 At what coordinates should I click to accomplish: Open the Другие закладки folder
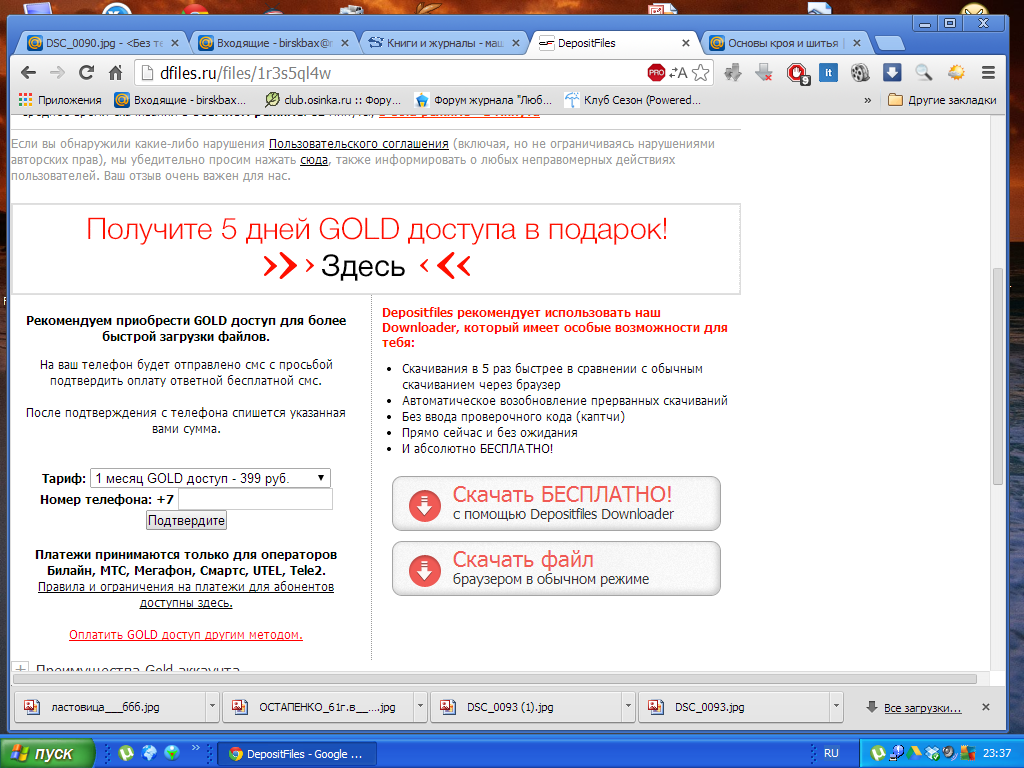[x=942, y=100]
